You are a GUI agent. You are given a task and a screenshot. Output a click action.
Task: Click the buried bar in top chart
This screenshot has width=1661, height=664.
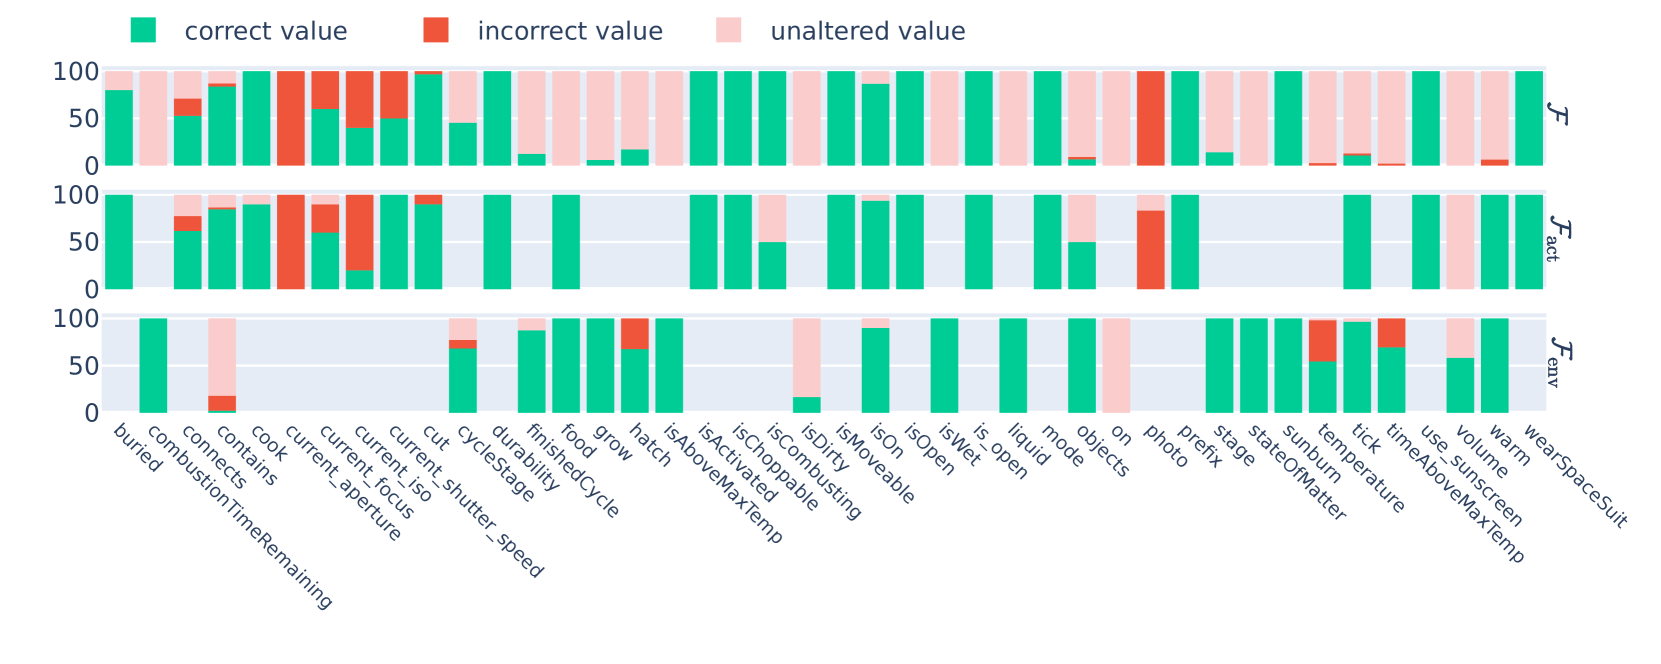coord(119,127)
